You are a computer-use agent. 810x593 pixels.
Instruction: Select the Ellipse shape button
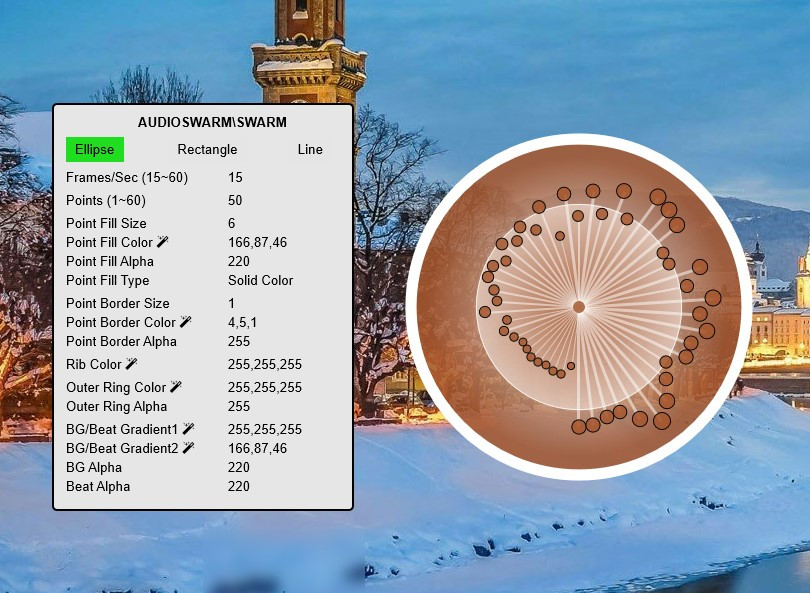coord(95,149)
